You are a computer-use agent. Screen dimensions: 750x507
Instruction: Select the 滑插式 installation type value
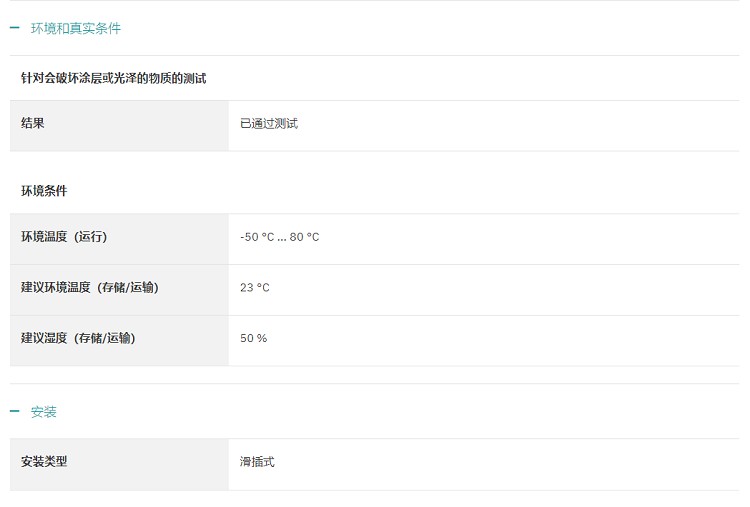point(257,462)
